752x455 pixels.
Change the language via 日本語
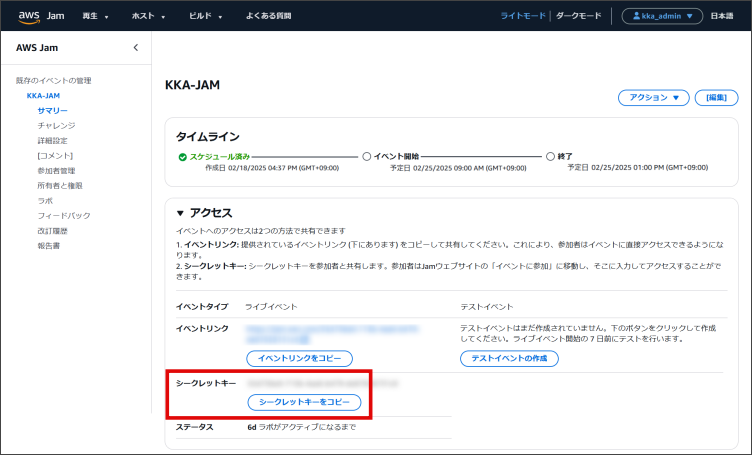coord(721,16)
